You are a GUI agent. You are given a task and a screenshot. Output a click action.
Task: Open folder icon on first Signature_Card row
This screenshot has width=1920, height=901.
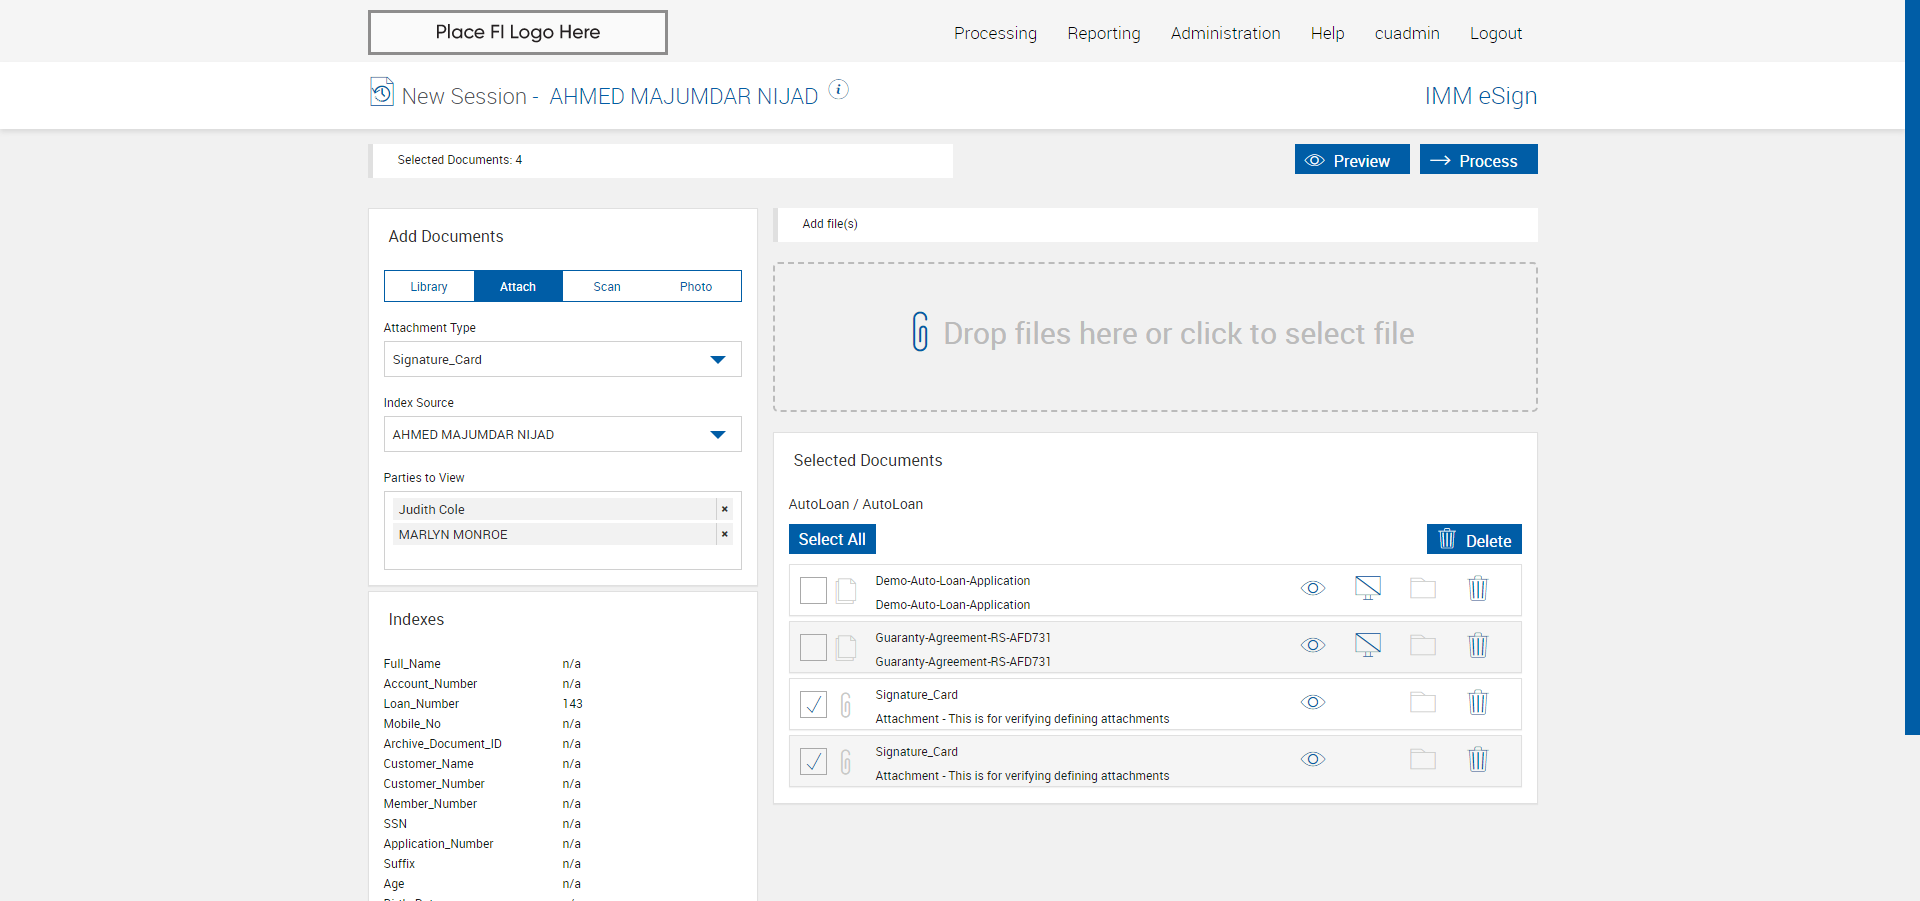click(x=1422, y=702)
